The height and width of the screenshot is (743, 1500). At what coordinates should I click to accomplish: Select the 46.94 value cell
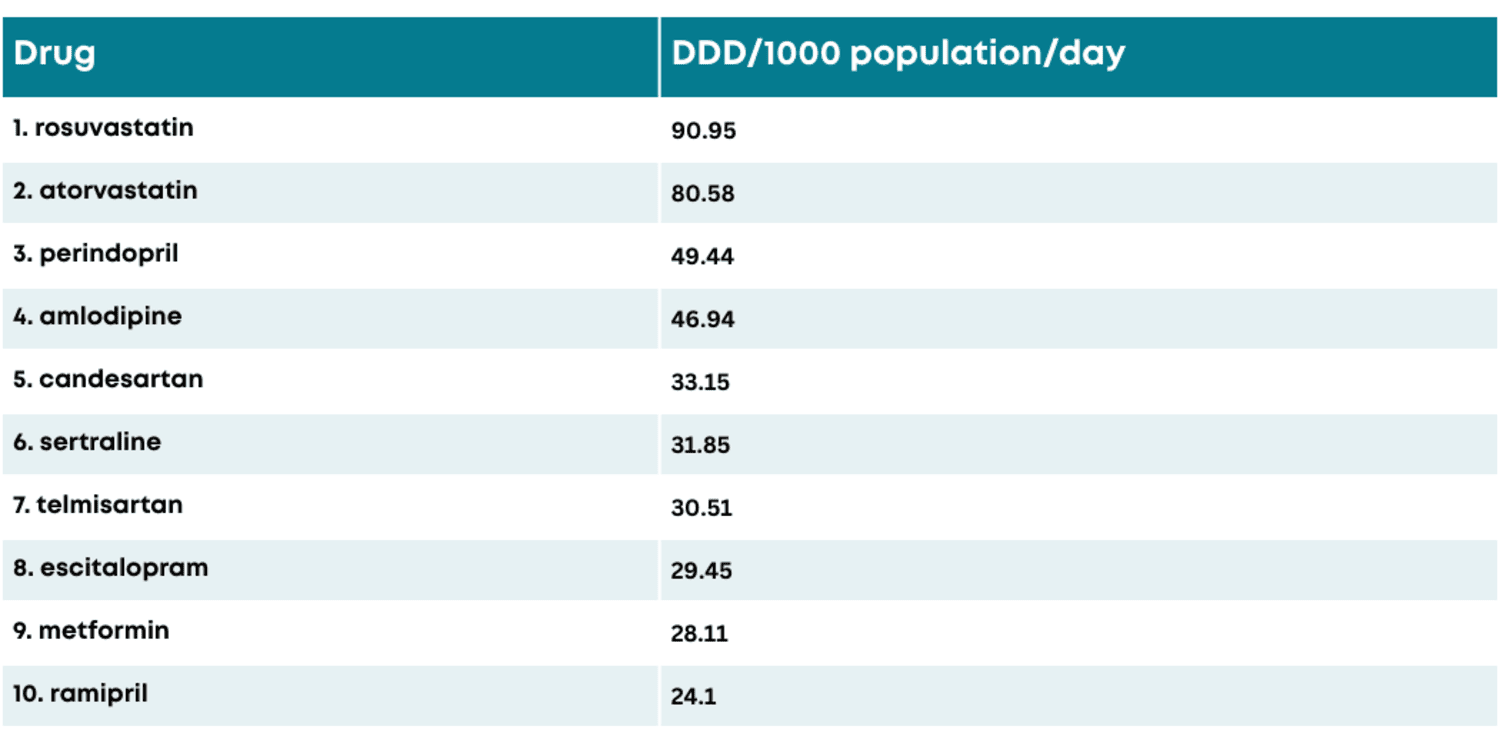coord(702,320)
